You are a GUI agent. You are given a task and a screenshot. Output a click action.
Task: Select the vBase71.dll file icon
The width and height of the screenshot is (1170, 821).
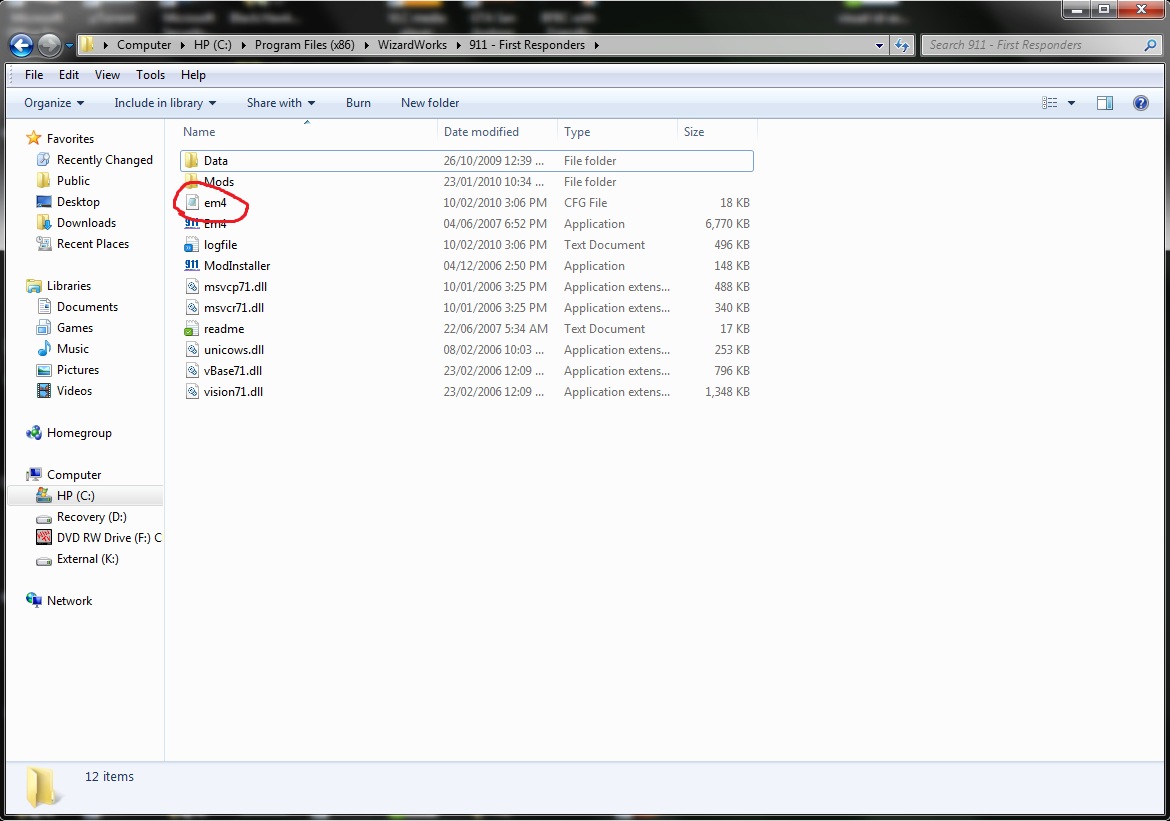192,370
